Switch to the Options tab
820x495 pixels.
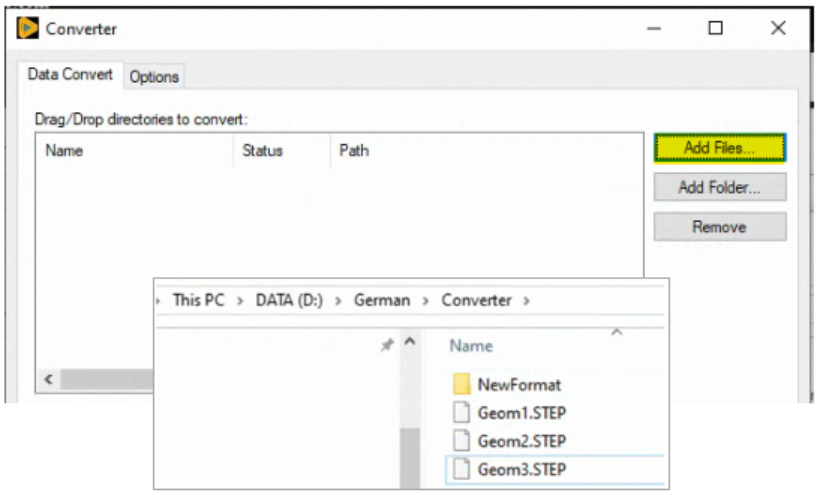pos(154,77)
